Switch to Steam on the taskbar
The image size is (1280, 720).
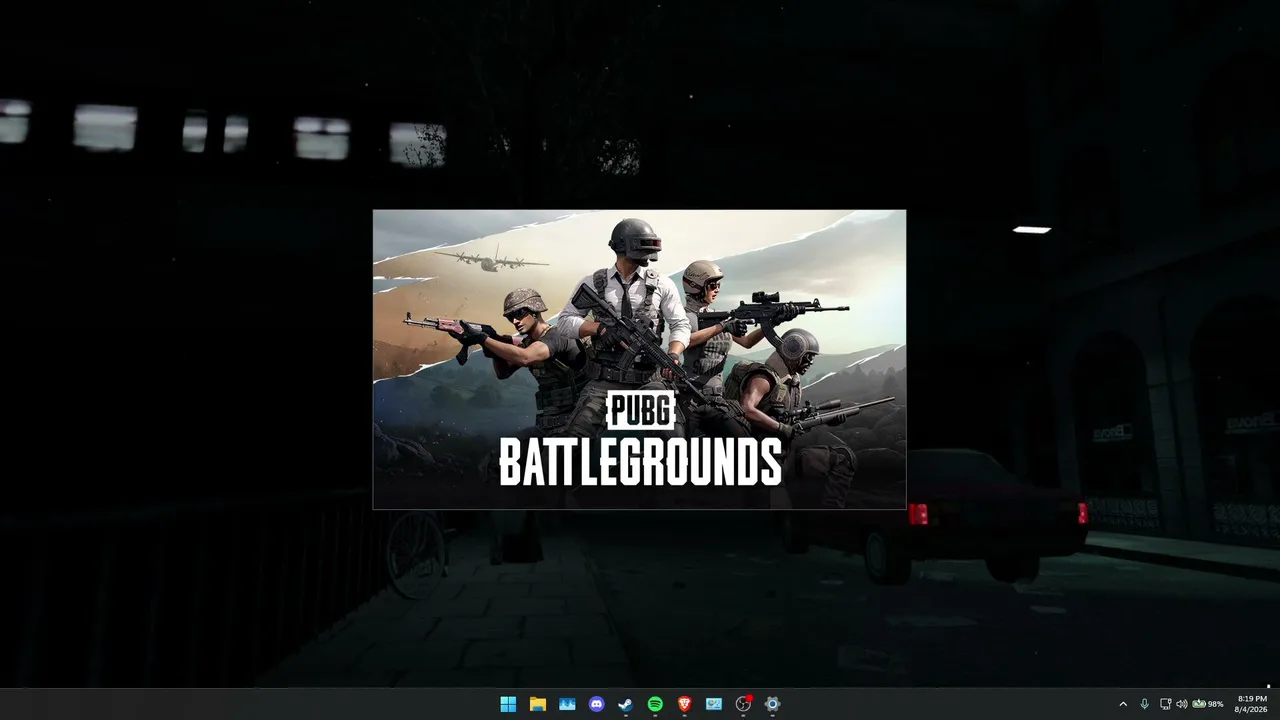pos(625,704)
